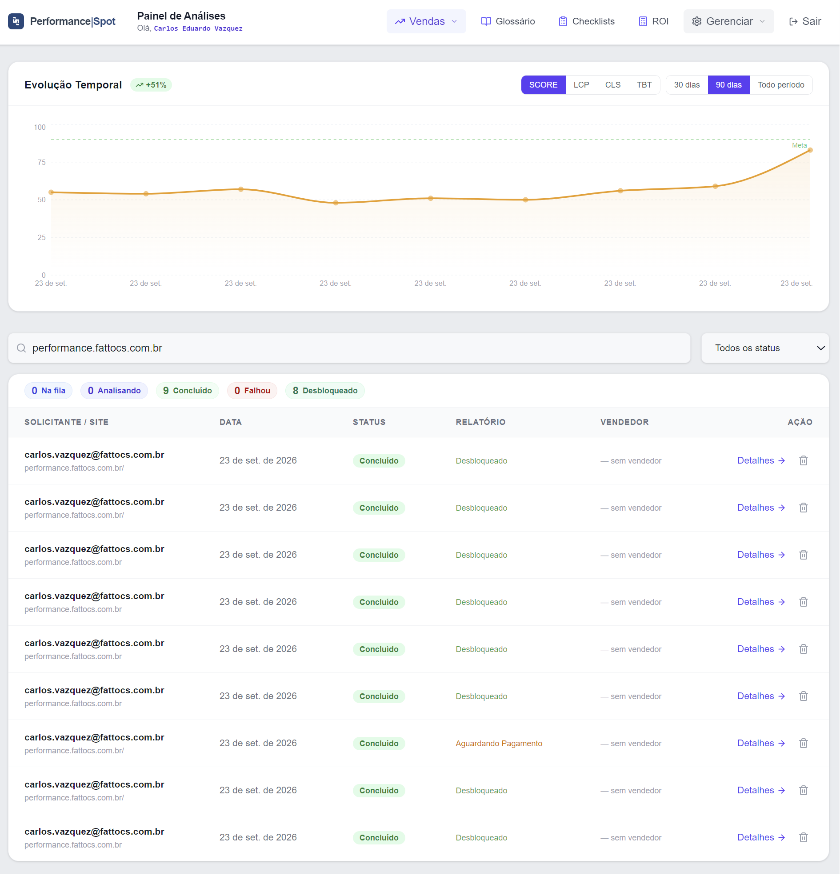Click the user name Carlos Eduardo Vazquez
This screenshot has width=840, height=874.
[x=198, y=28]
